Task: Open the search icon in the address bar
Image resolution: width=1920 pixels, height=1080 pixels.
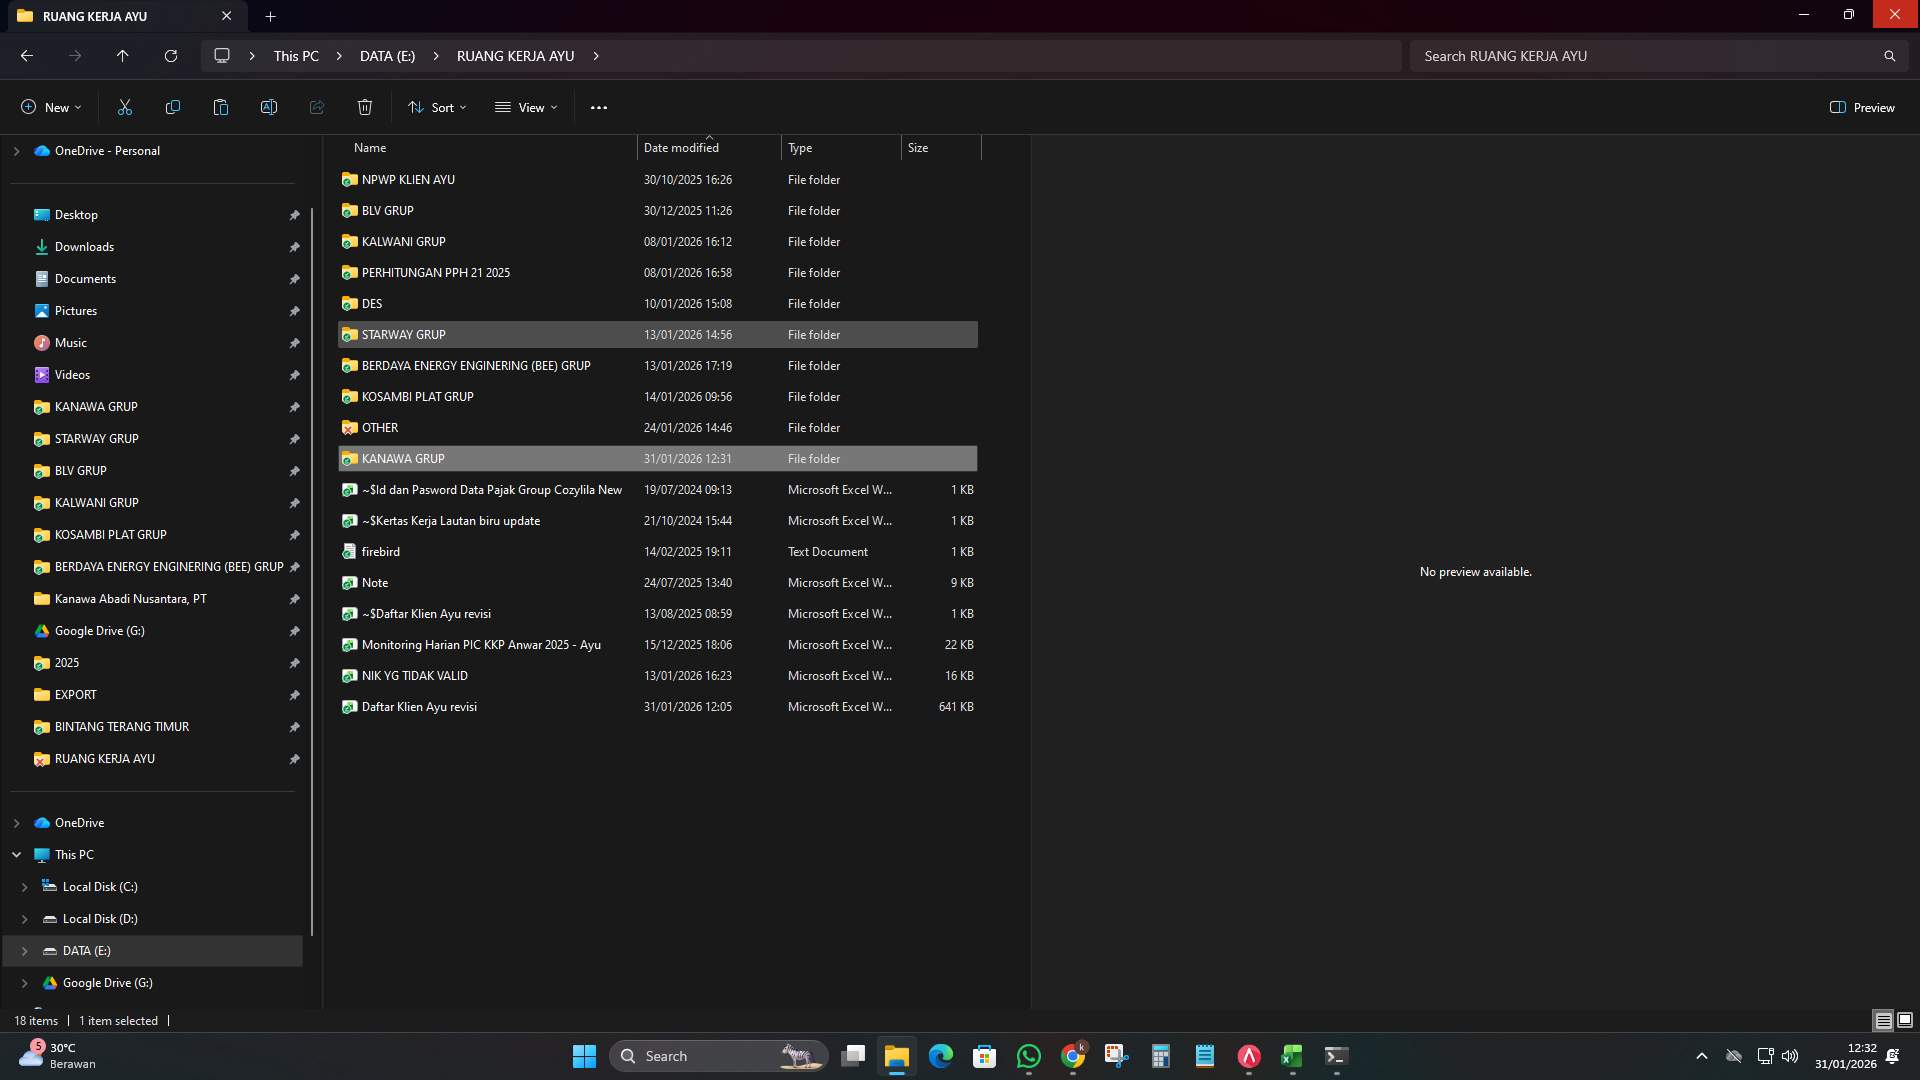Action: click(x=1889, y=56)
